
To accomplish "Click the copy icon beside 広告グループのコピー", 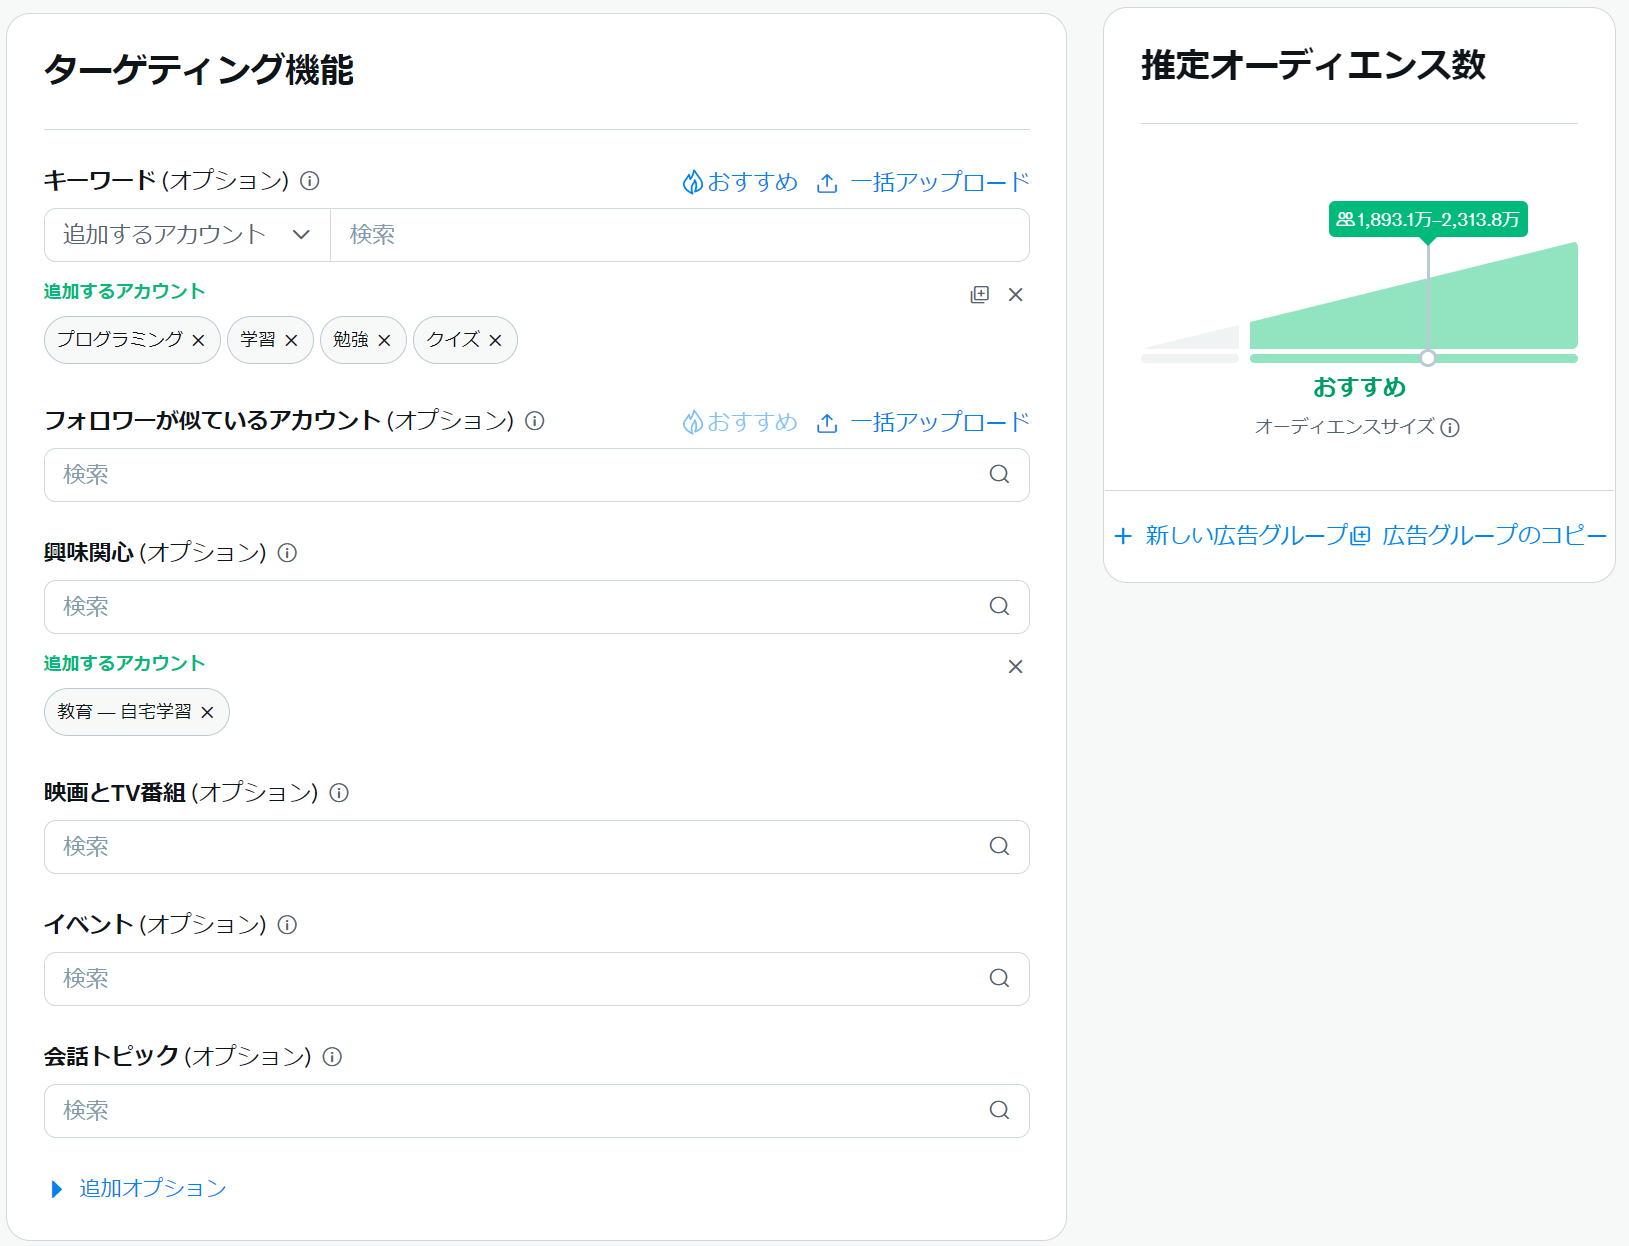I will (x=1360, y=537).
